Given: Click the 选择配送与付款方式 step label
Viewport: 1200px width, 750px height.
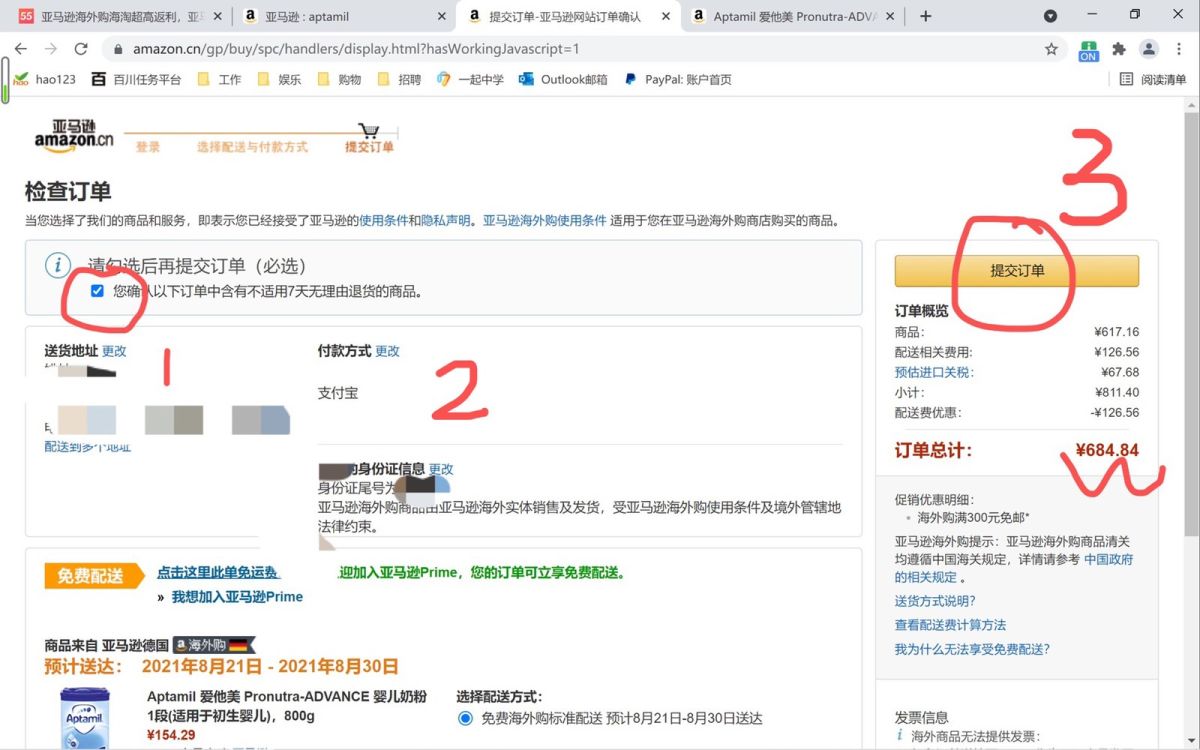Looking at the screenshot, I should tap(252, 147).
